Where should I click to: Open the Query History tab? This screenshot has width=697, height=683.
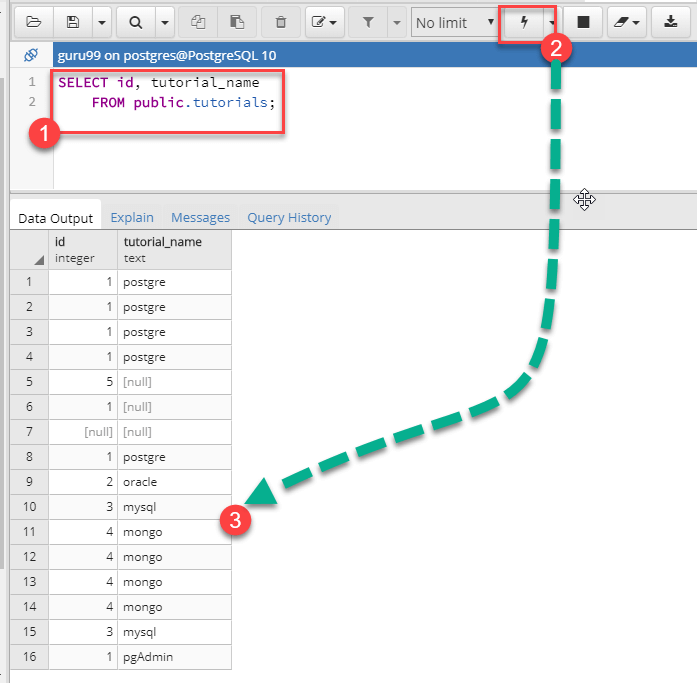(x=288, y=217)
